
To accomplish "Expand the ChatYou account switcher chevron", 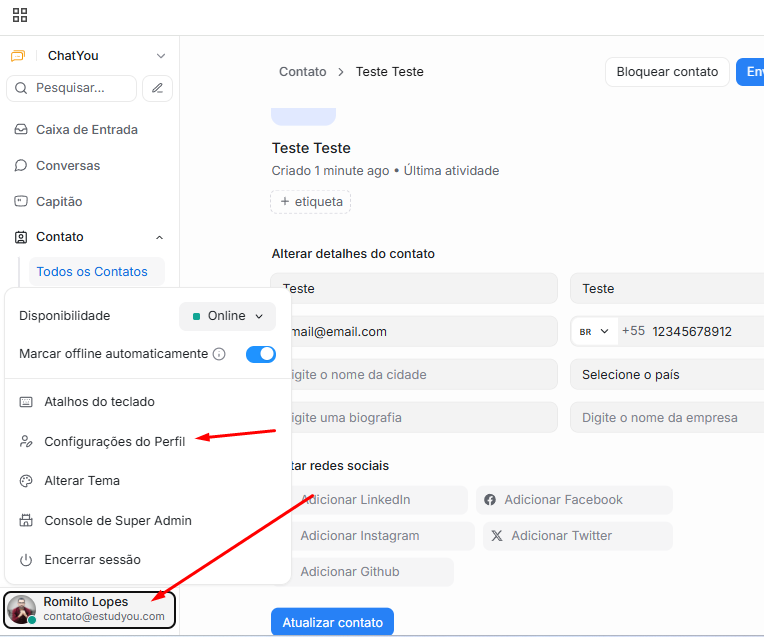I will coord(161,56).
